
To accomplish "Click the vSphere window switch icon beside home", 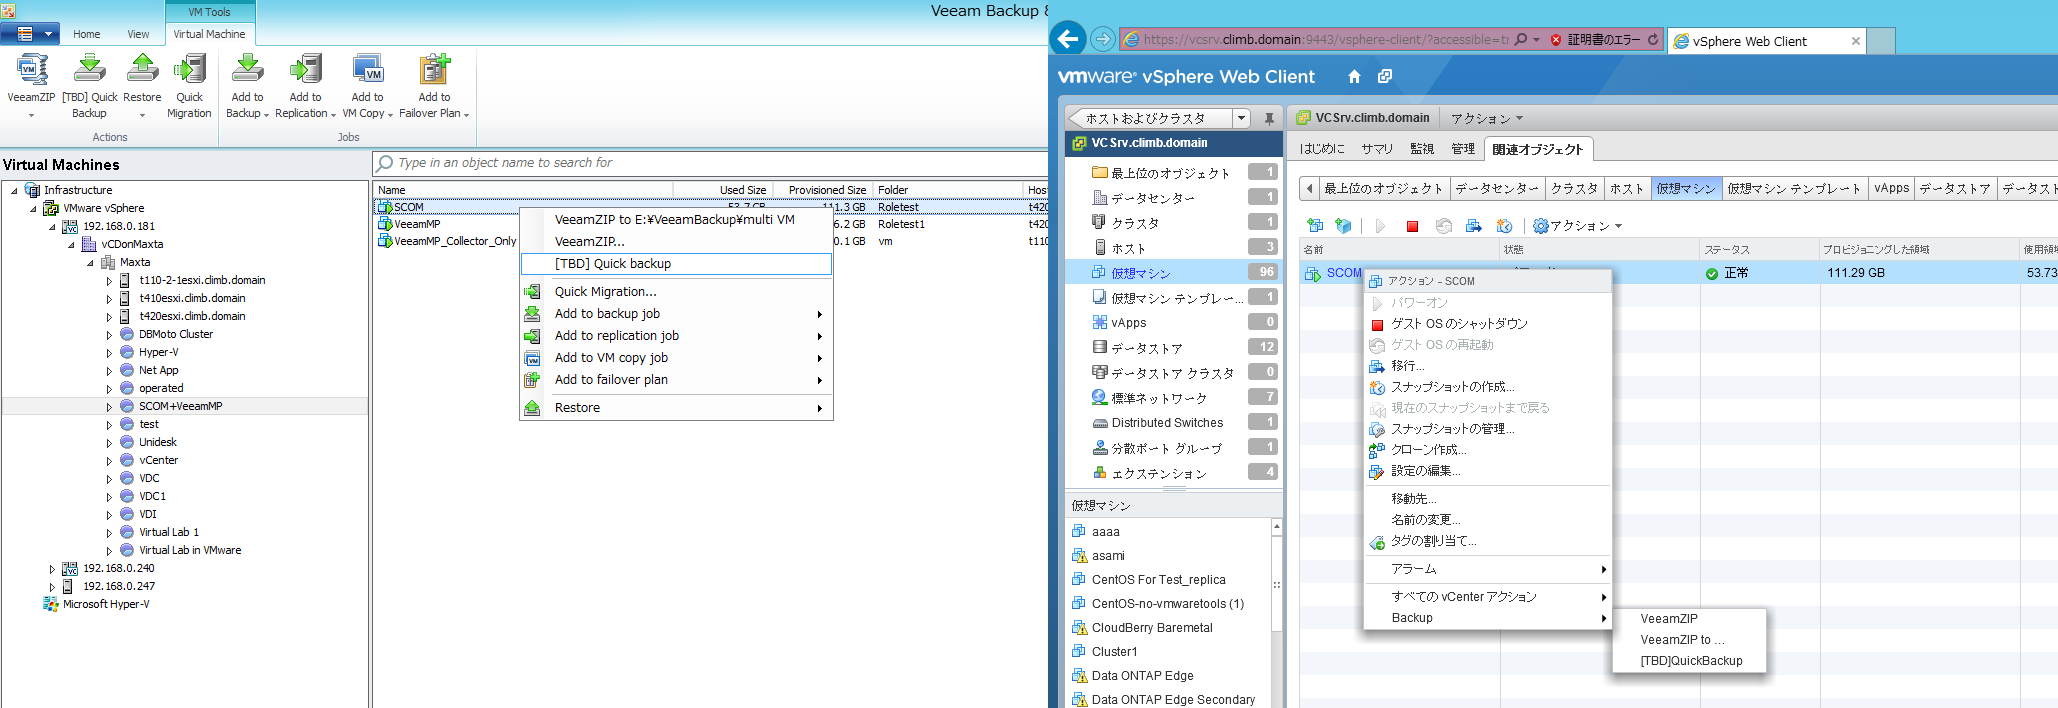I will coord(1385,76).
